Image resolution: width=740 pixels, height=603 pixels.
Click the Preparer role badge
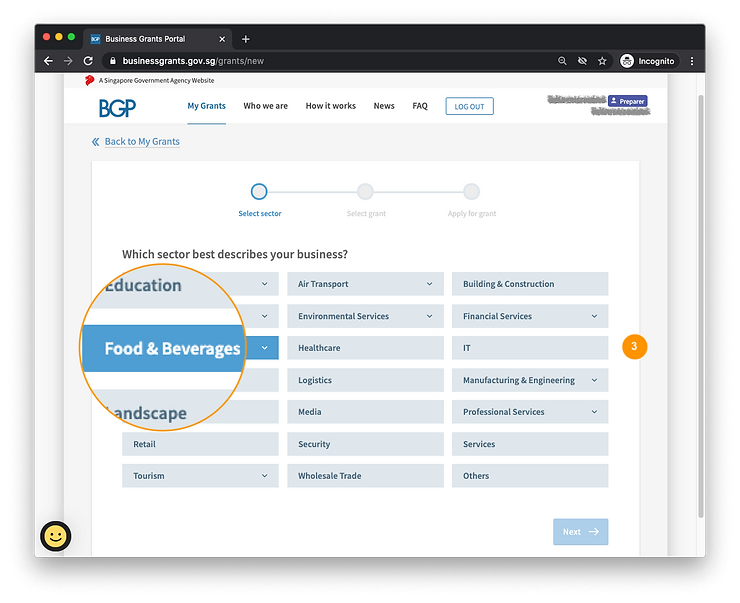pyautogui.click(x=627, y=101)
